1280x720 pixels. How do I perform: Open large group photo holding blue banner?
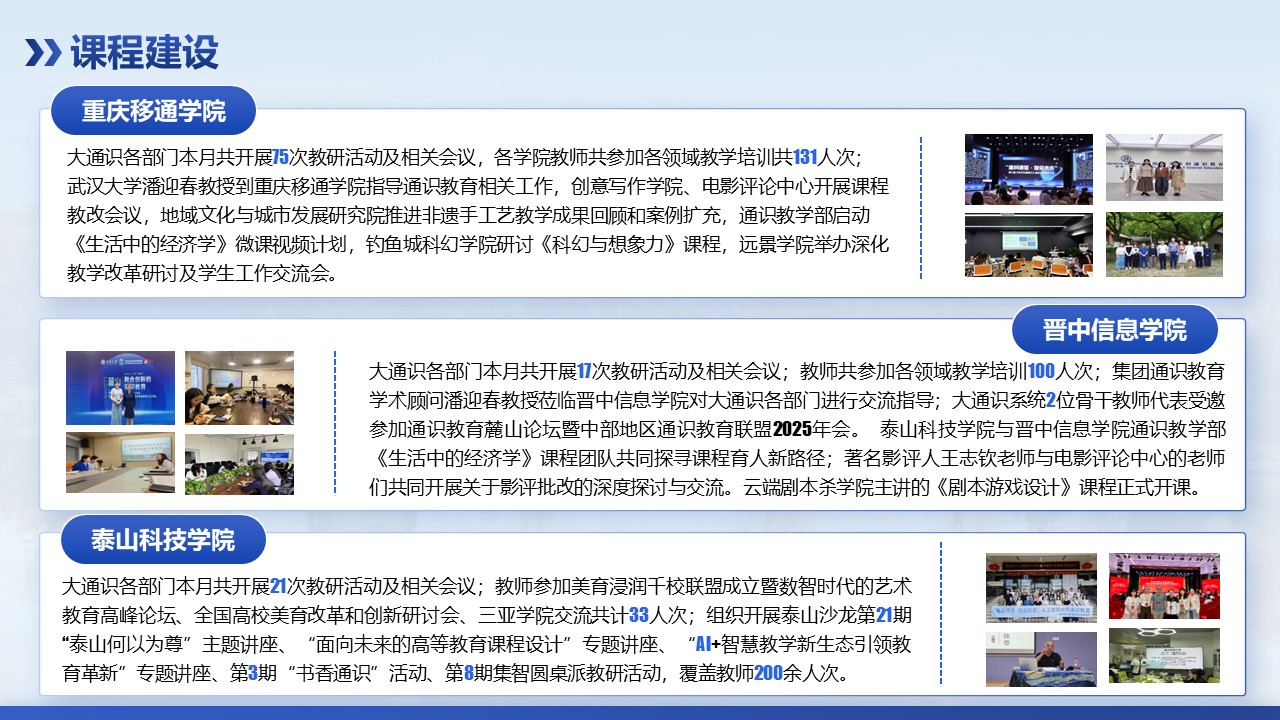click(x=1041, y=588)
